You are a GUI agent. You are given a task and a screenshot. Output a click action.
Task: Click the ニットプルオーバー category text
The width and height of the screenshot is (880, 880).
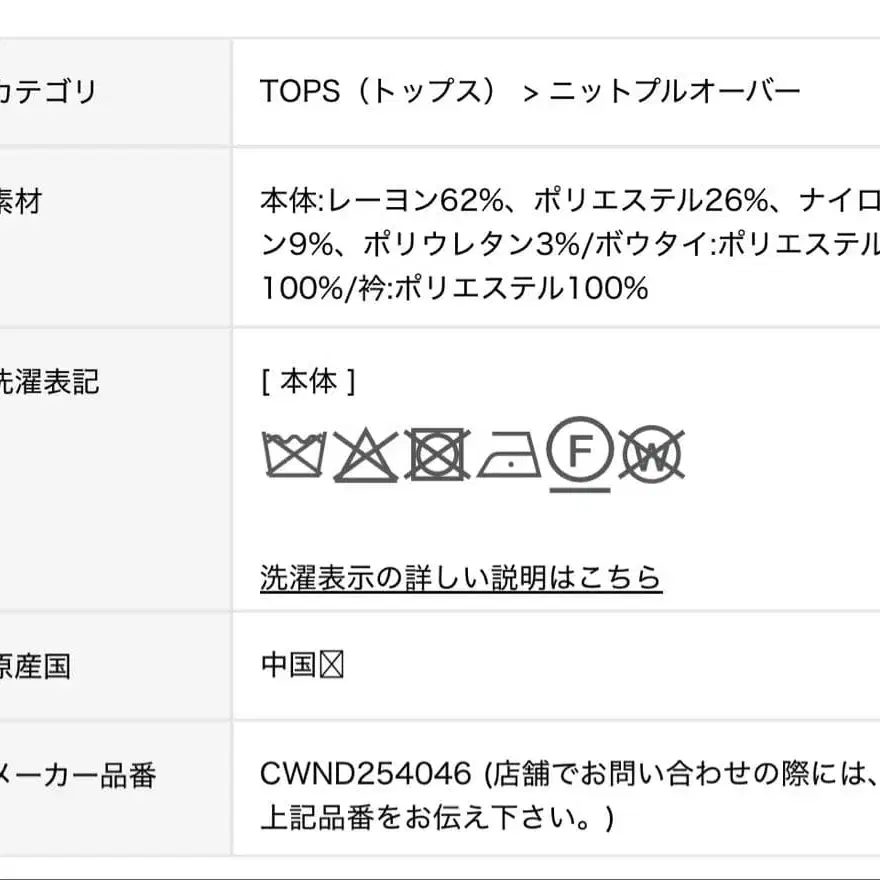pyautogui.click(x=676, y=92)
